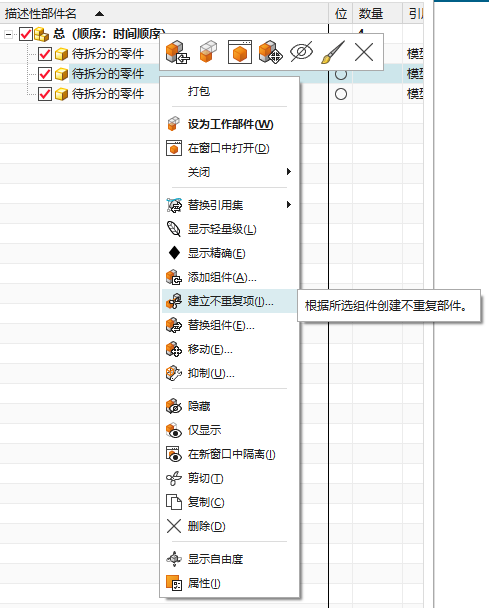The width and height of the screenshot is (489, 608).
Task: Click paintbrush Edit Display icon in toolbar
Action: 333,52
